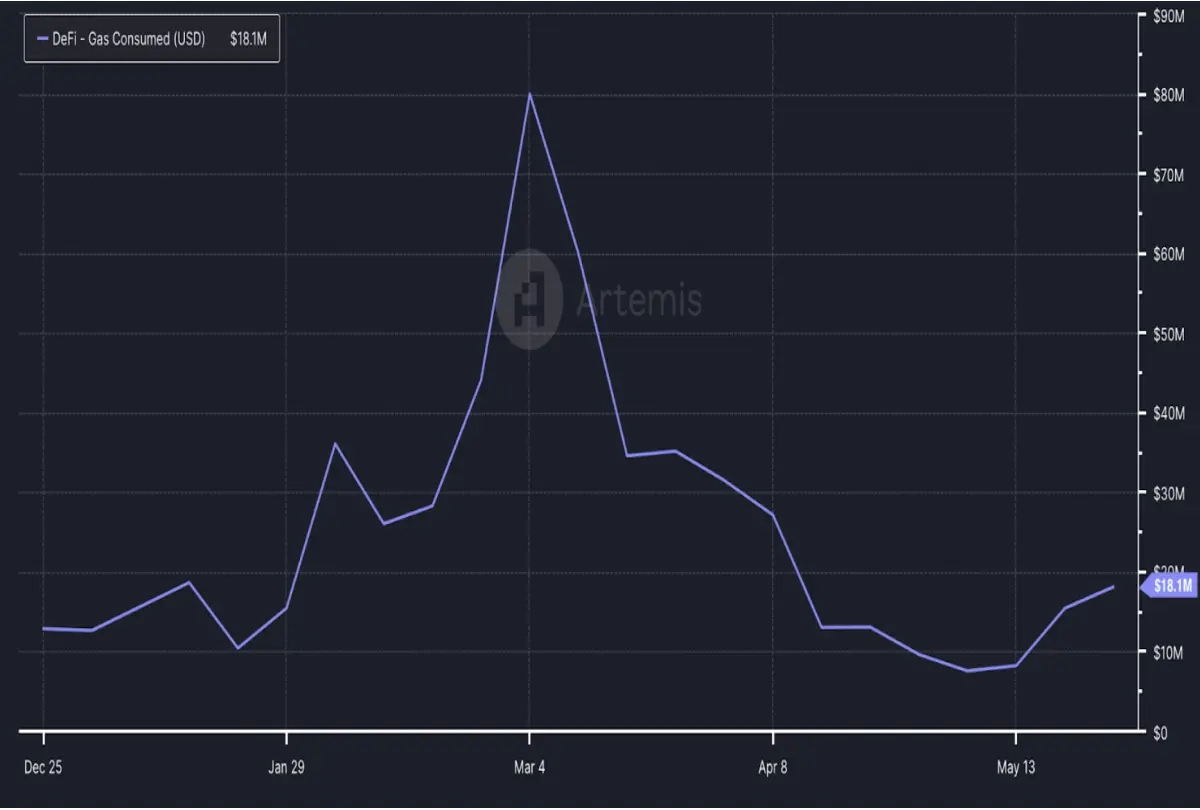Click the $18.1M value in the legend
1200x810 pixels.
click(248, 38)
